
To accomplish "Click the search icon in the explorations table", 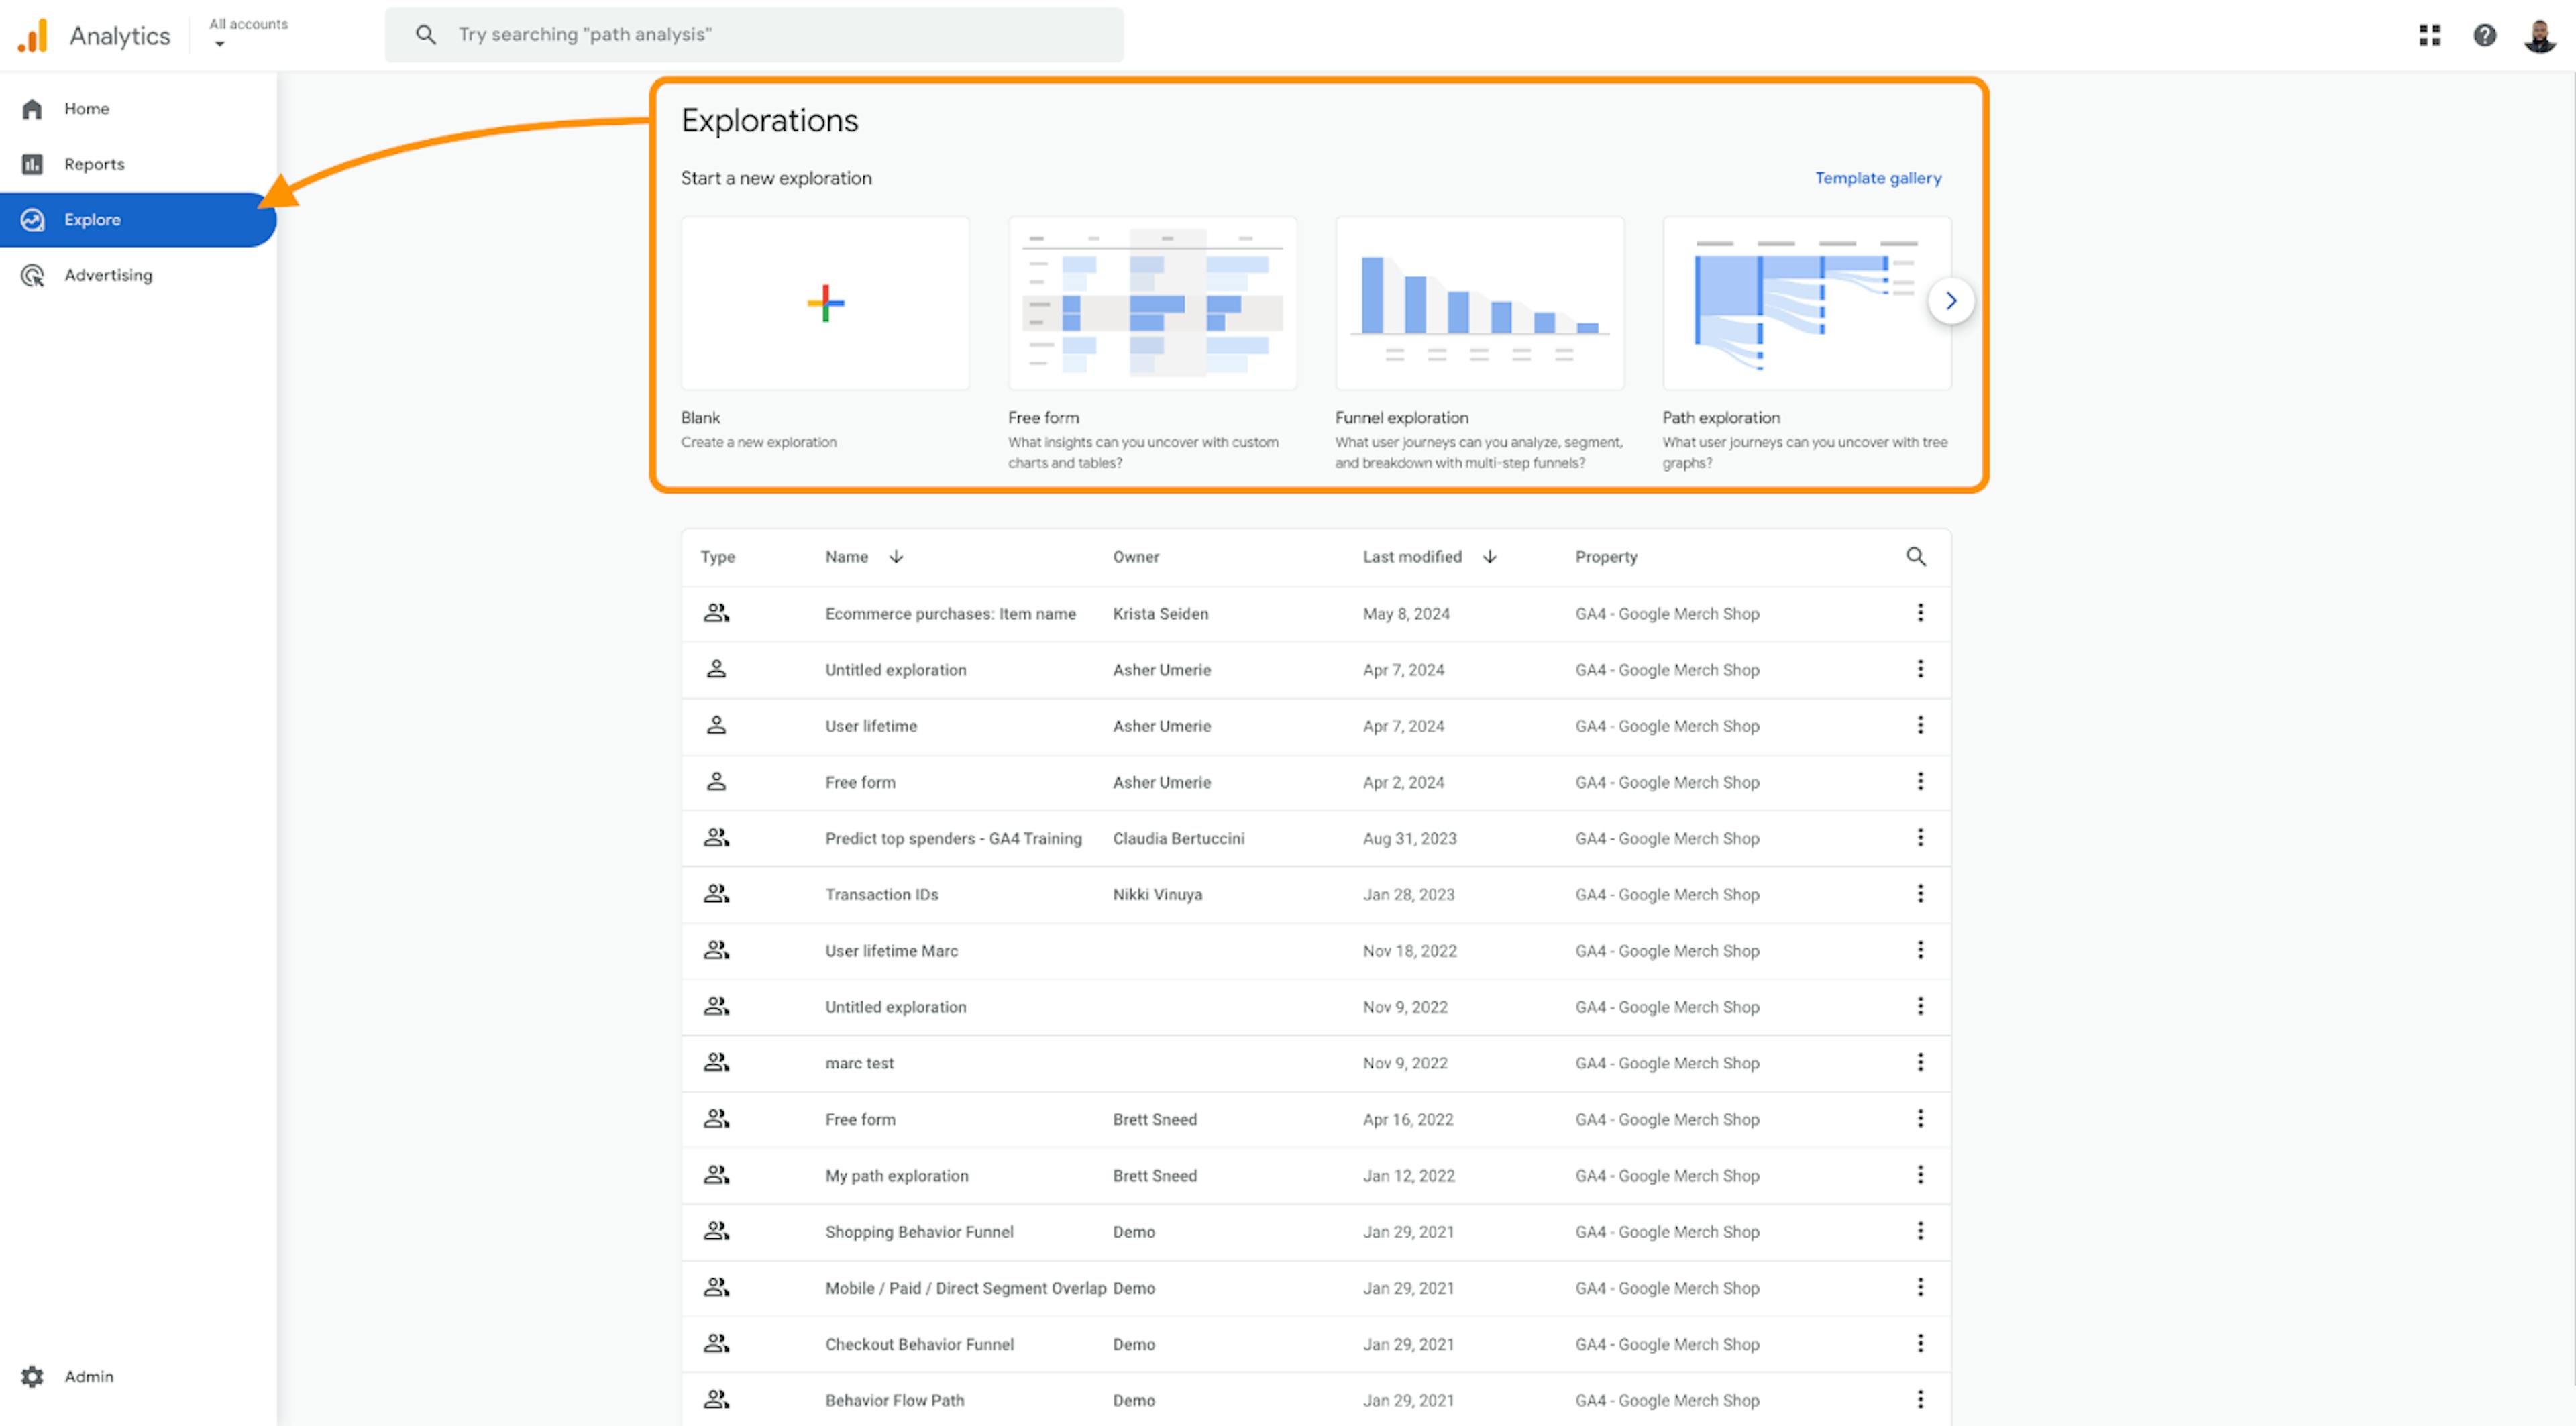I will [x=1915, y=556].
